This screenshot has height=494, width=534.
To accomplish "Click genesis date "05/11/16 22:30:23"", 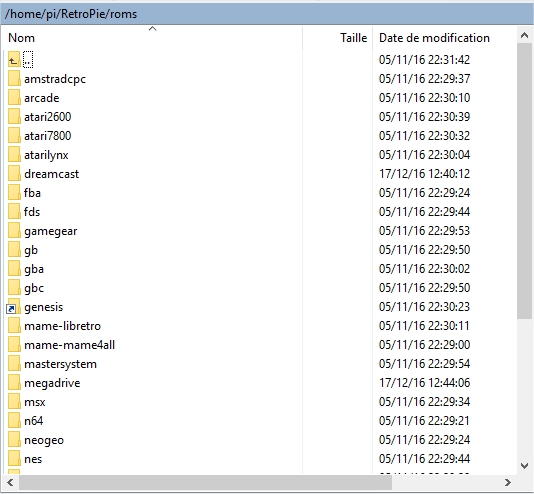I will coord(424,307).
